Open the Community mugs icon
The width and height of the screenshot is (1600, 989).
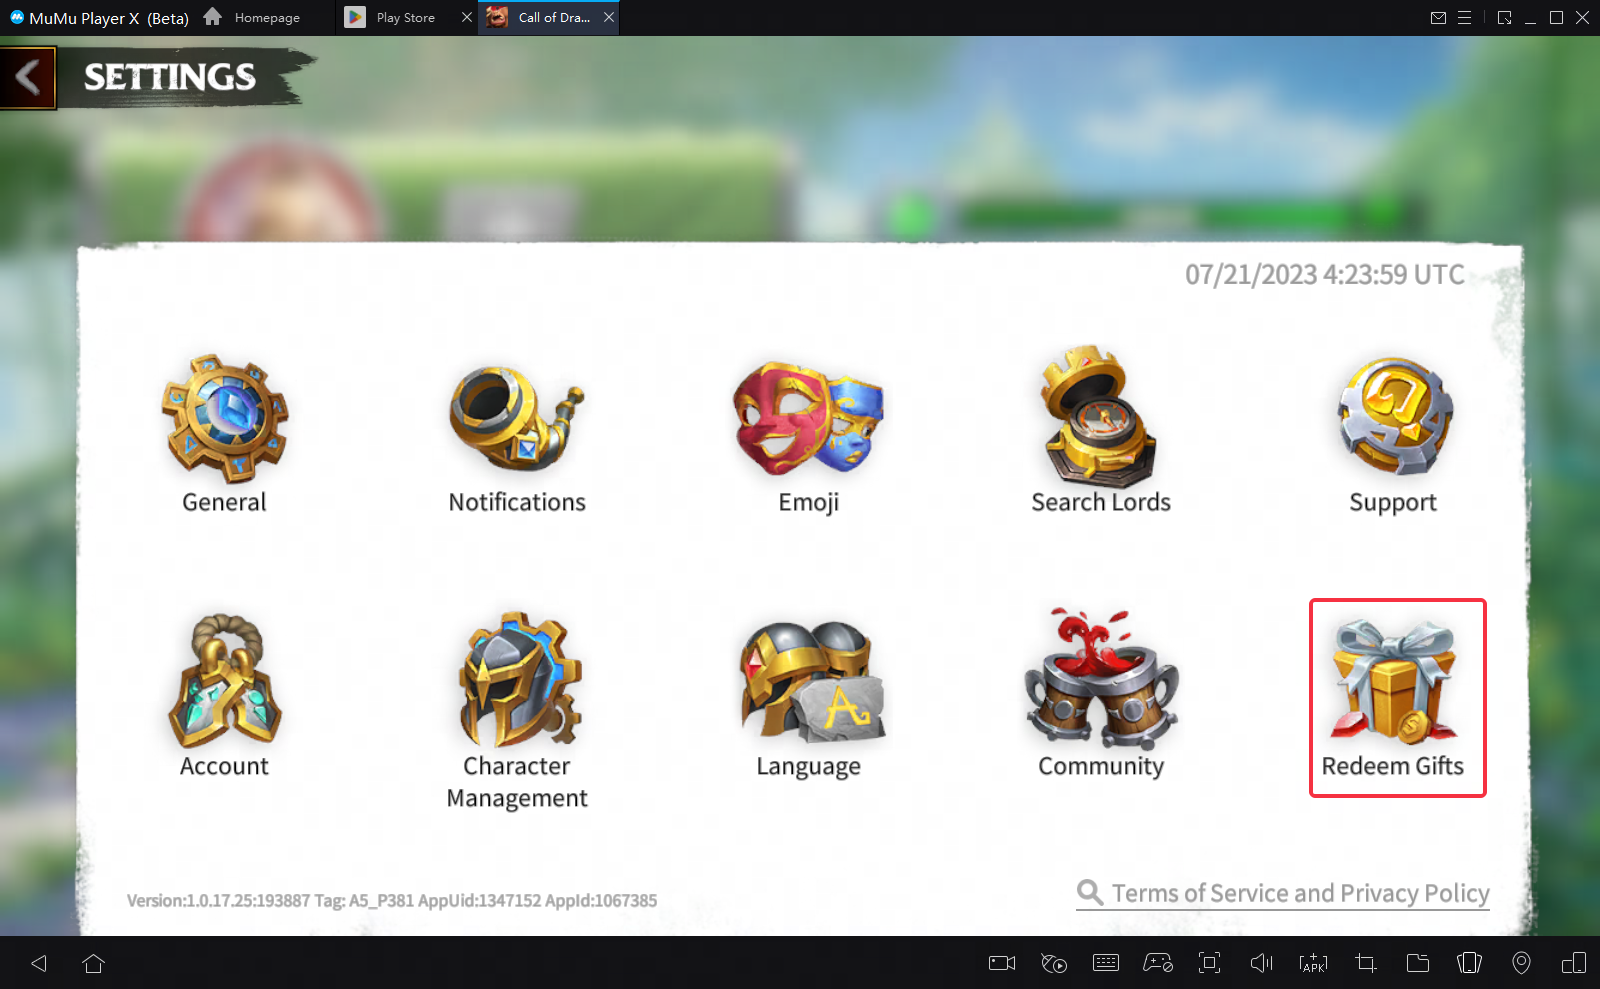(x=1101, y=679)
